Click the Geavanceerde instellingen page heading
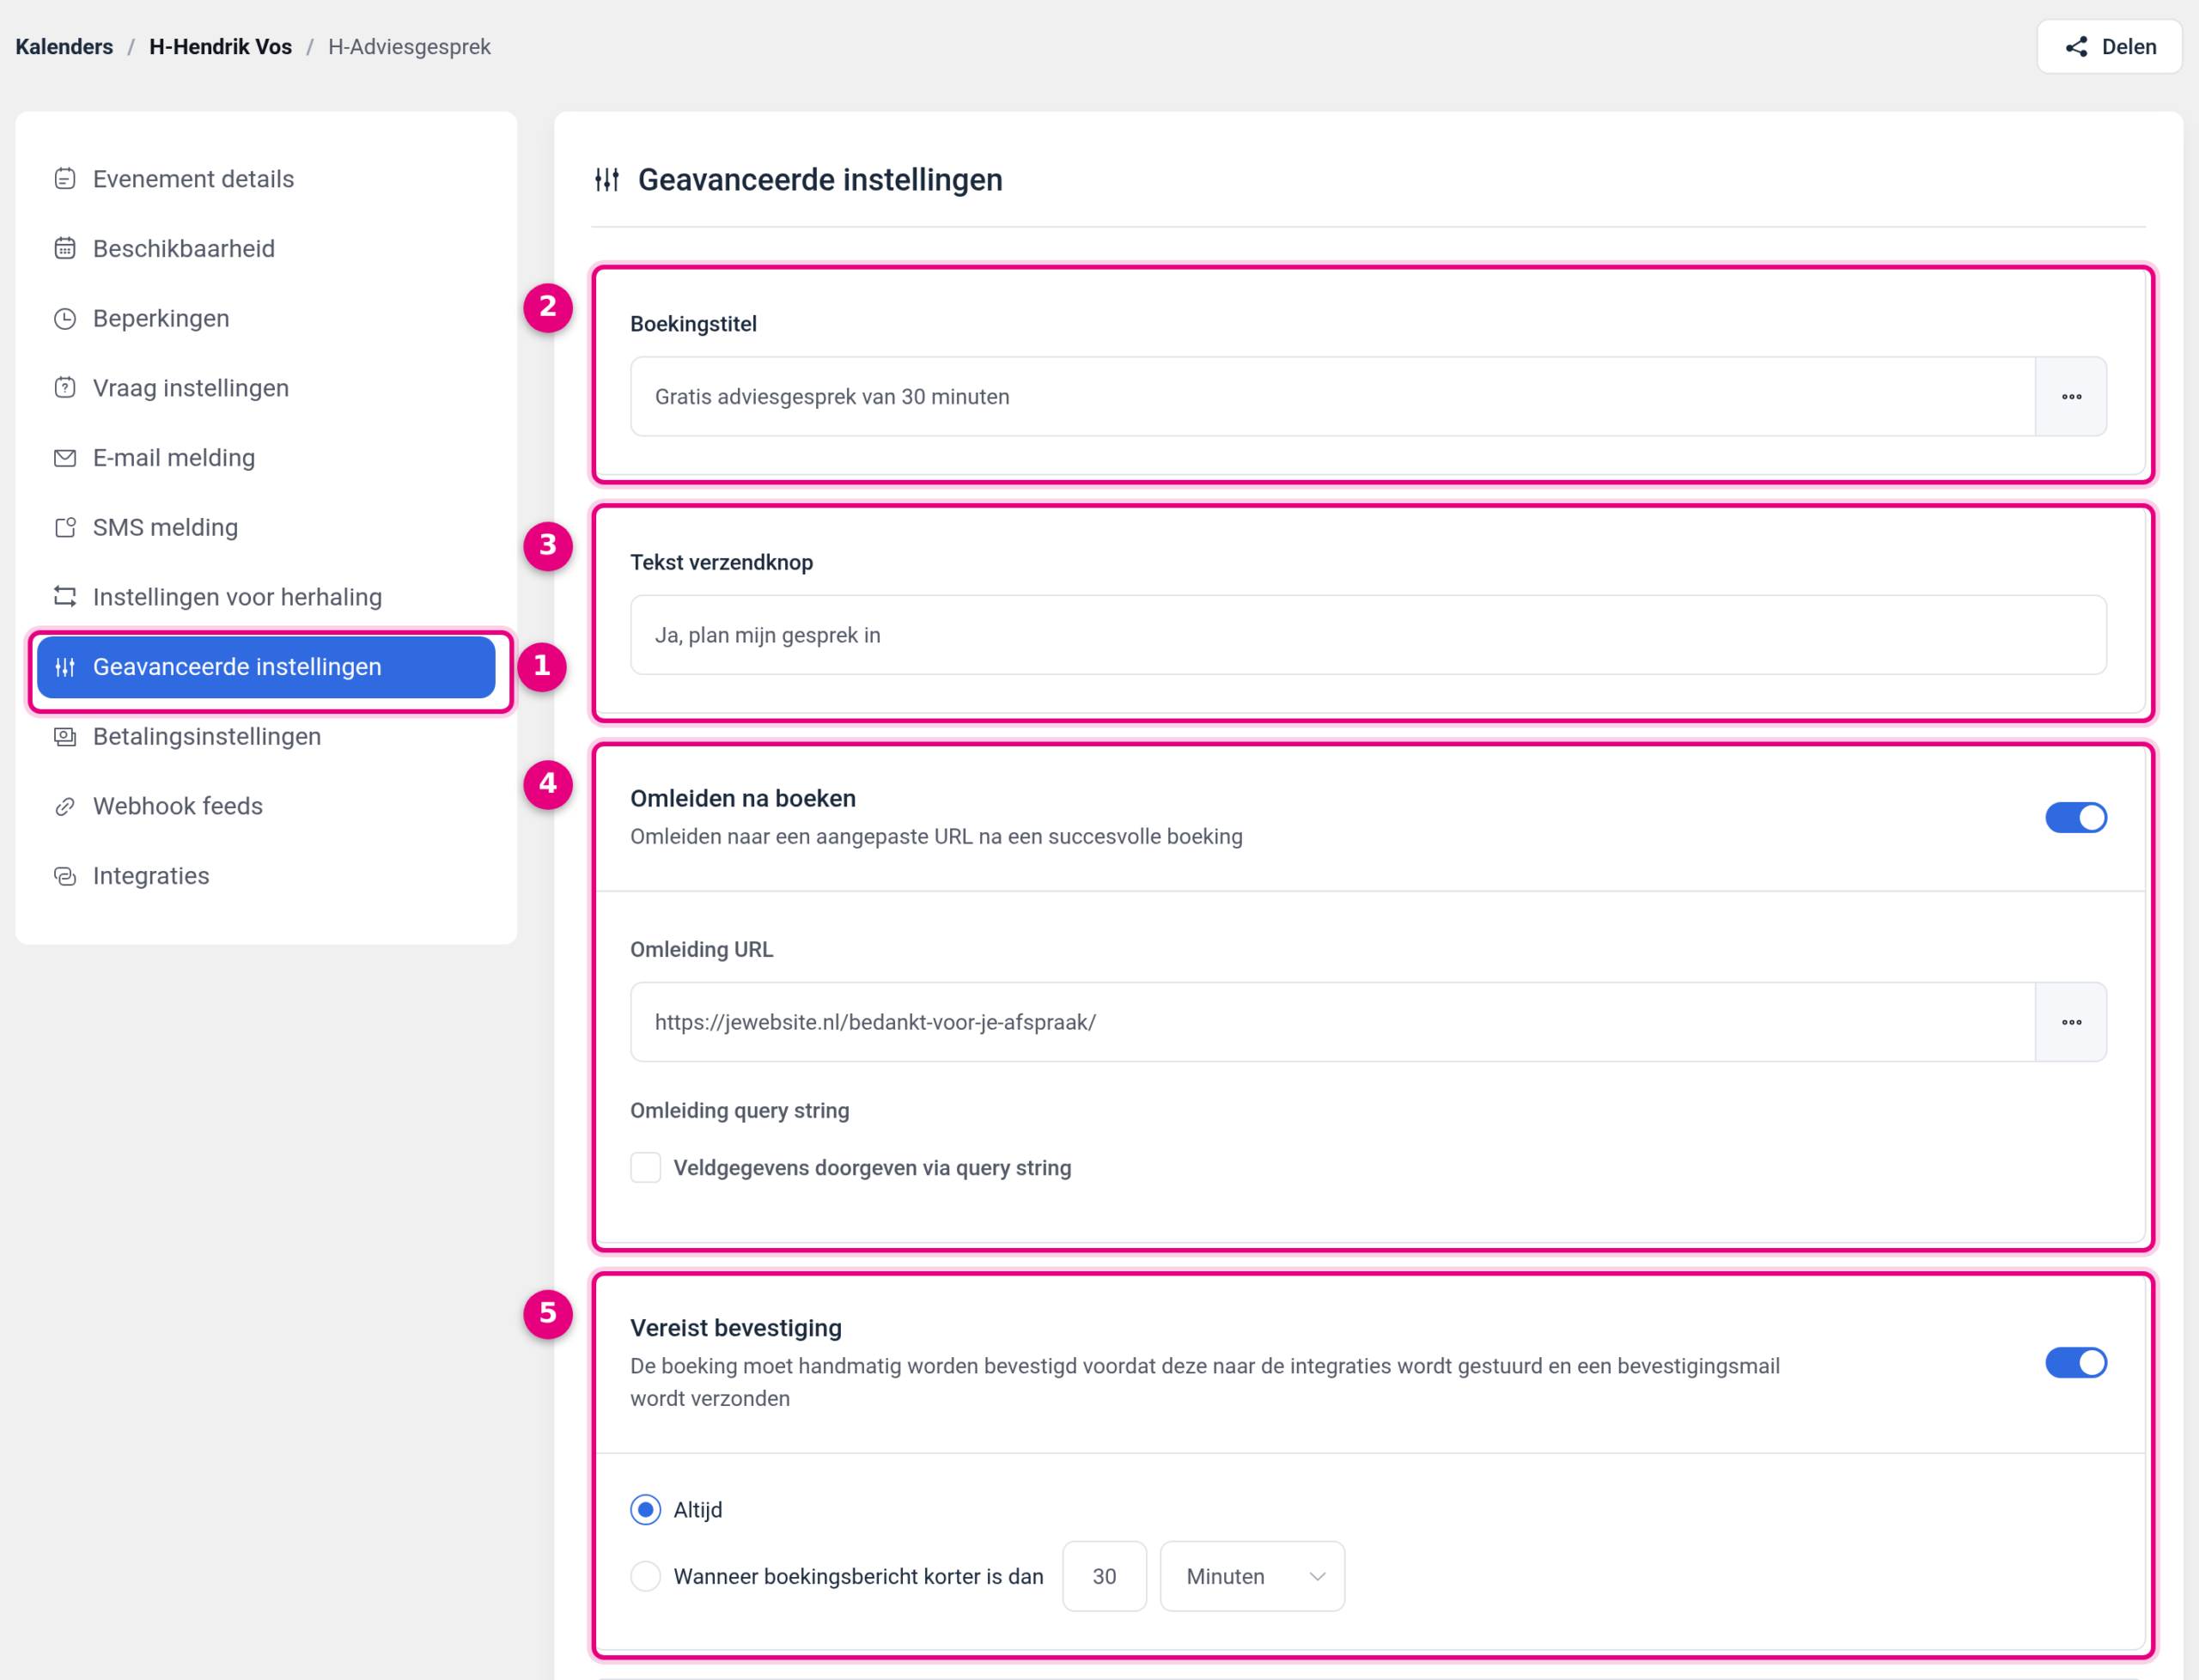2199x1680 pixels. pos(820,180)
